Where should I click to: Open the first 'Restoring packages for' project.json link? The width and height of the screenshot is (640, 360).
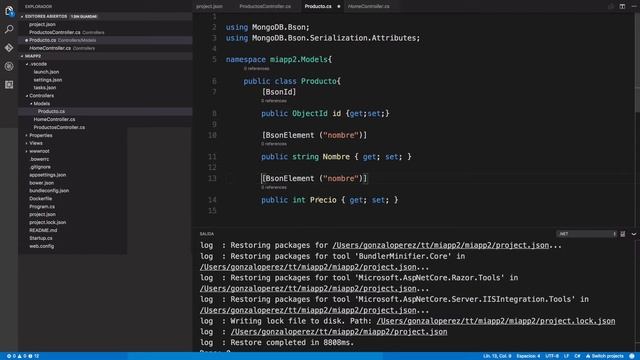pyautogui.click(x=440, y=245)
